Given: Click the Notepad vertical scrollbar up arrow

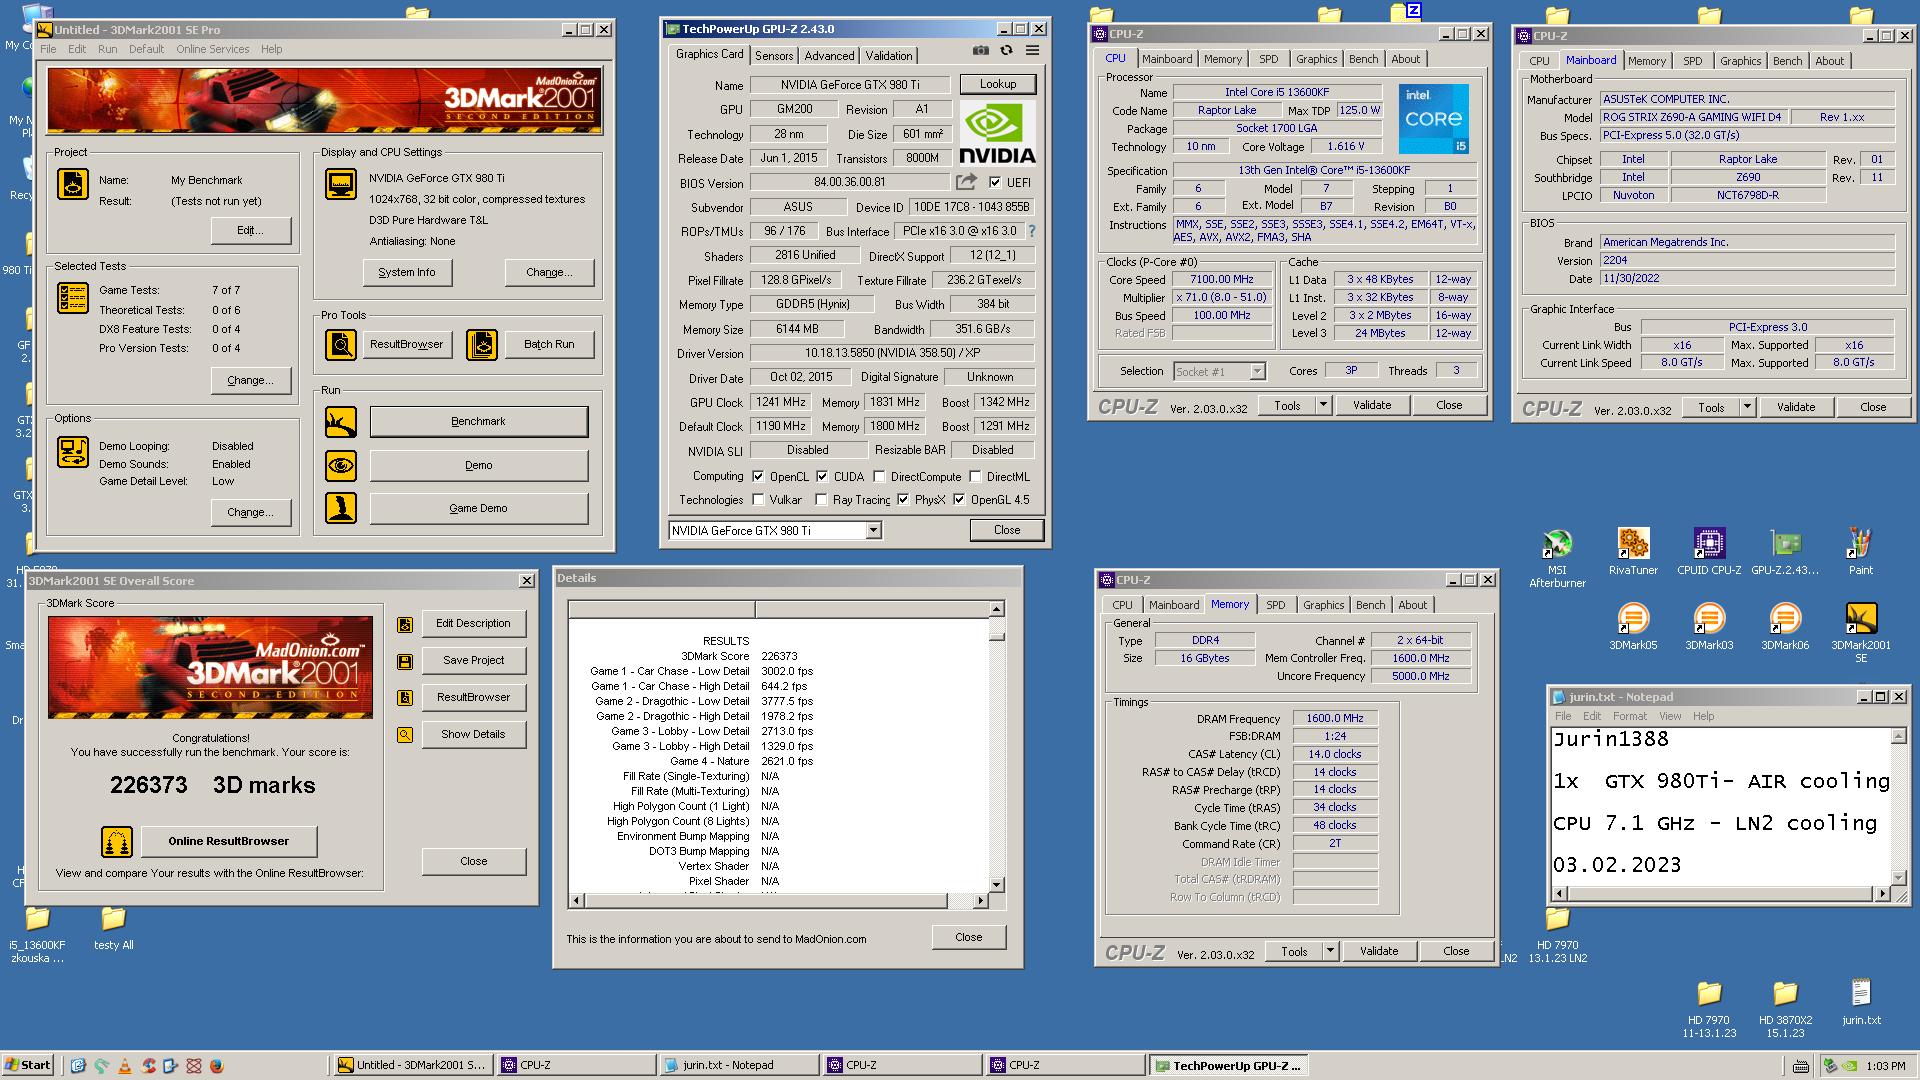Looking at the screenshot, I should [1898, 737].
